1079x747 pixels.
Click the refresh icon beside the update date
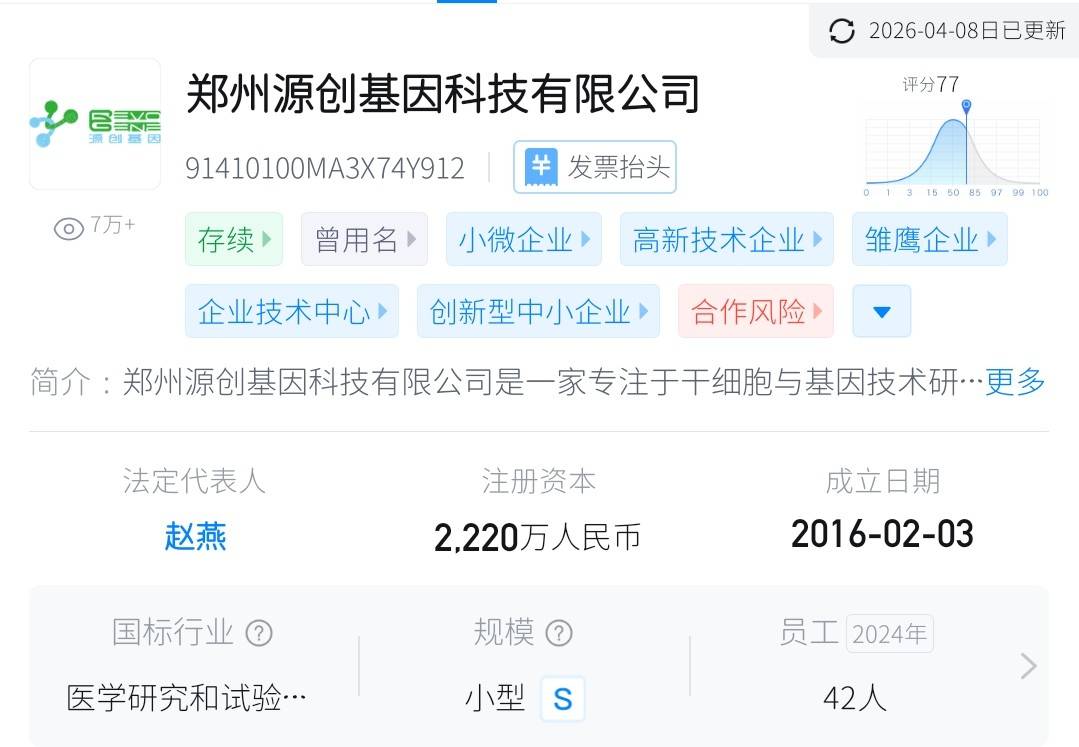click(x=842, y=31)
